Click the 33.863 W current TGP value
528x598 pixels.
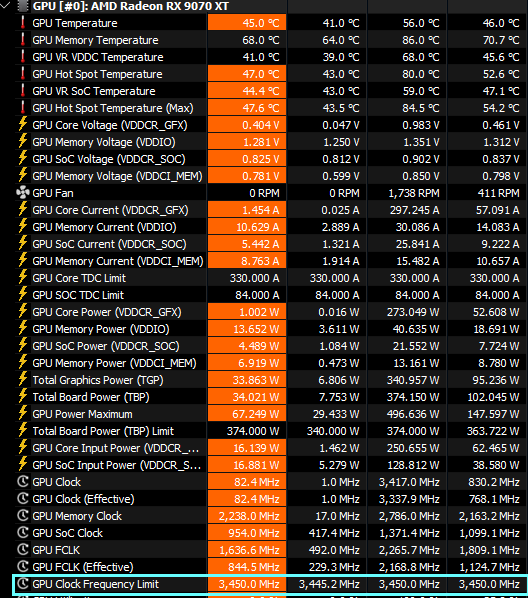[256, 380]
